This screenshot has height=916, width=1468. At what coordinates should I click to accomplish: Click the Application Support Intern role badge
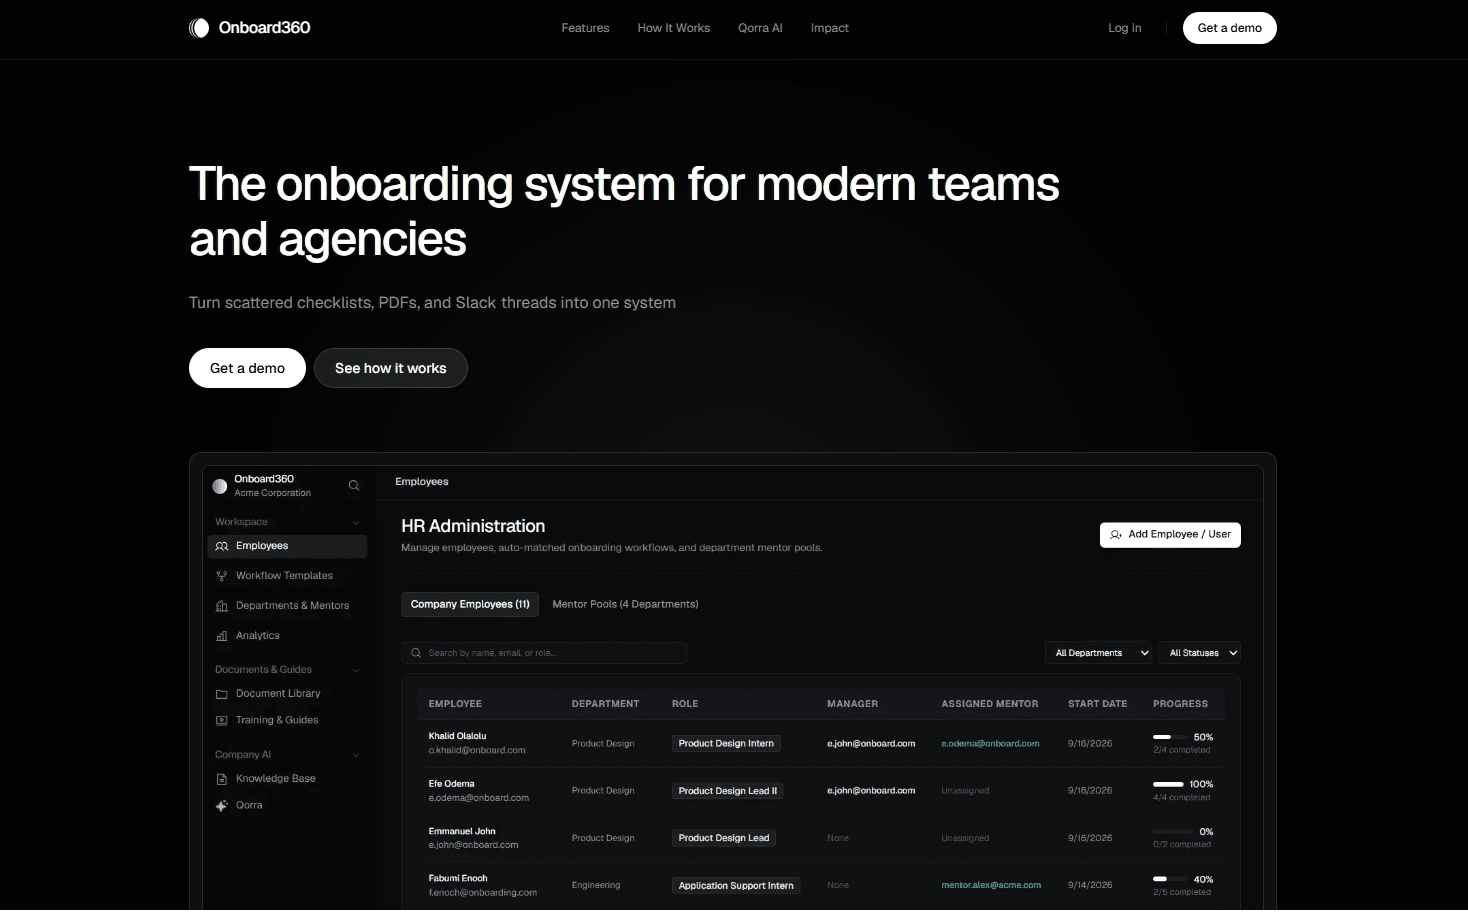tap(736, 886)
